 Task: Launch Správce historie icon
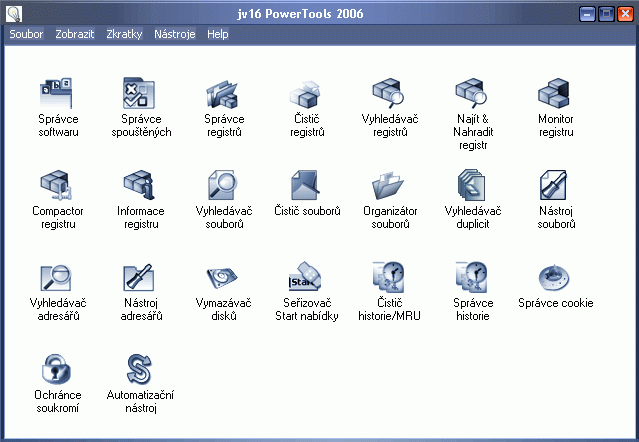(x=472, y=277)
